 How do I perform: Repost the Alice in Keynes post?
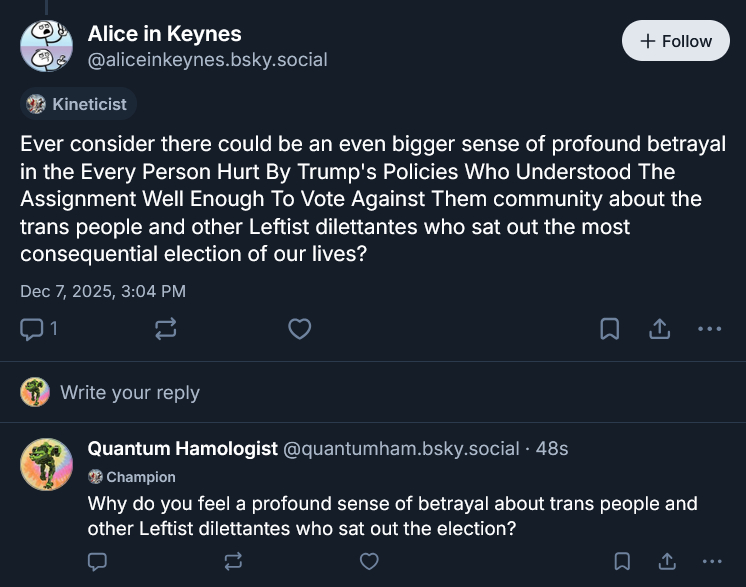(x=166, y=328)
